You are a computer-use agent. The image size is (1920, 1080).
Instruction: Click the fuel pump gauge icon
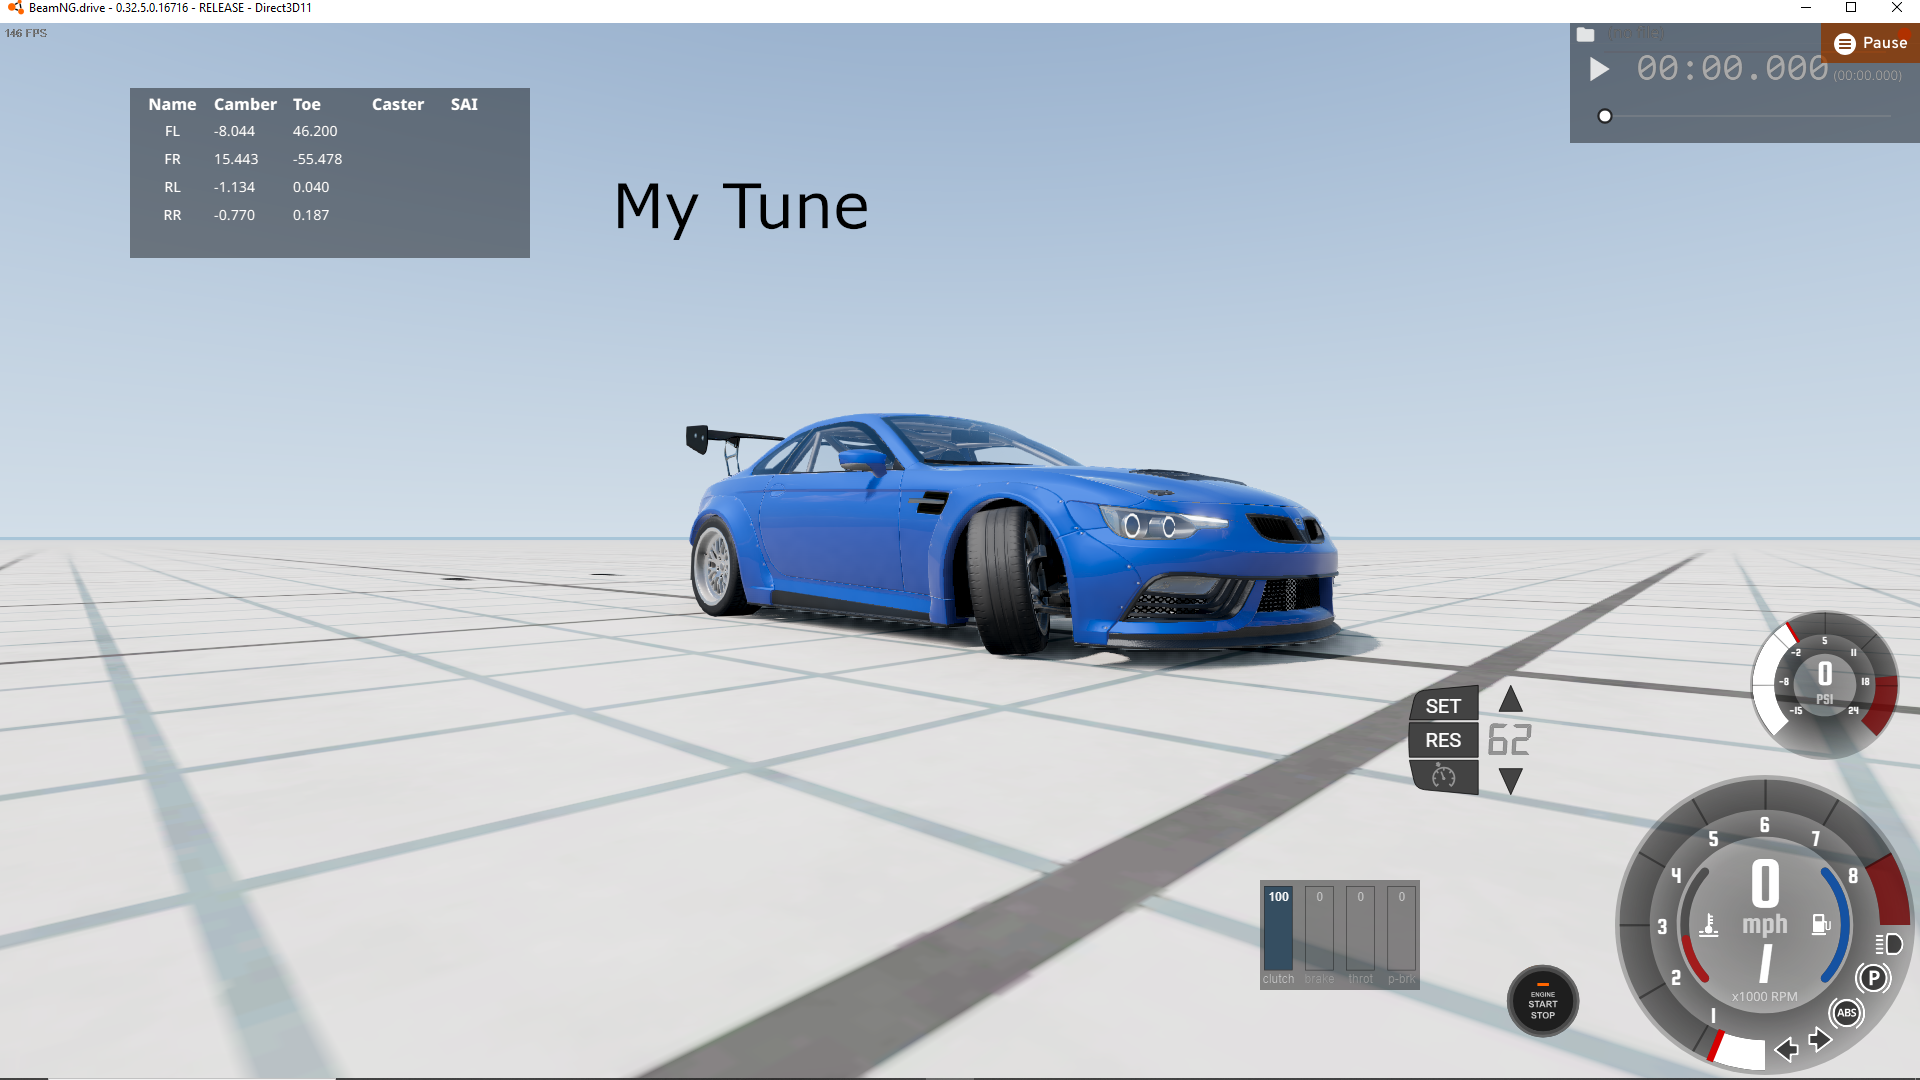click(x=1821, y=924)
